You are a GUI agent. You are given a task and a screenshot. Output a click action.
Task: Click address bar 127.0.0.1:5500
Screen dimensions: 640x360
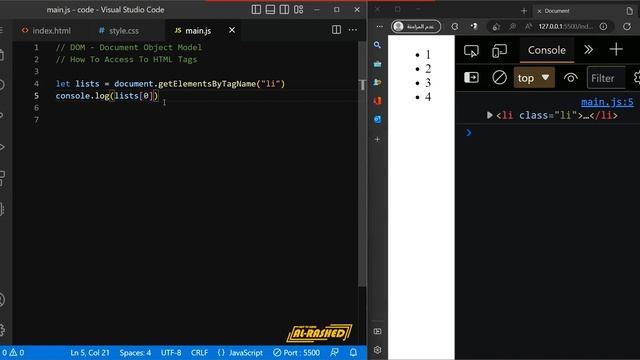pos(565,27)
